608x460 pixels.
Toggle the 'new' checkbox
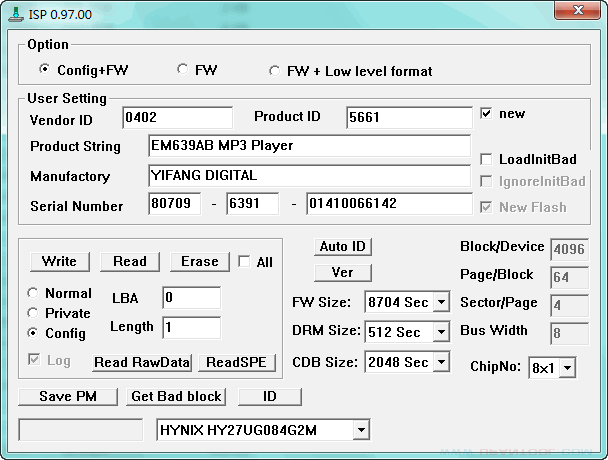point(487,113)
